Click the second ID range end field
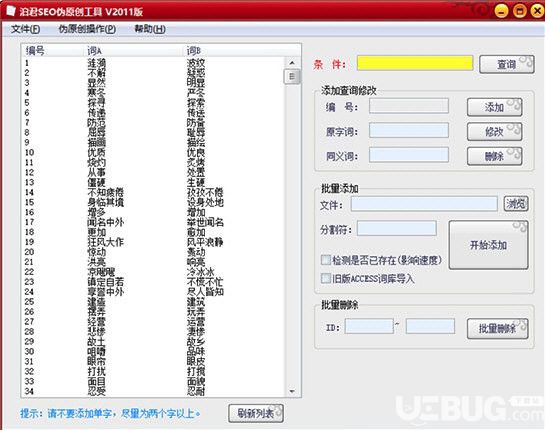 (x=430, y=326)
